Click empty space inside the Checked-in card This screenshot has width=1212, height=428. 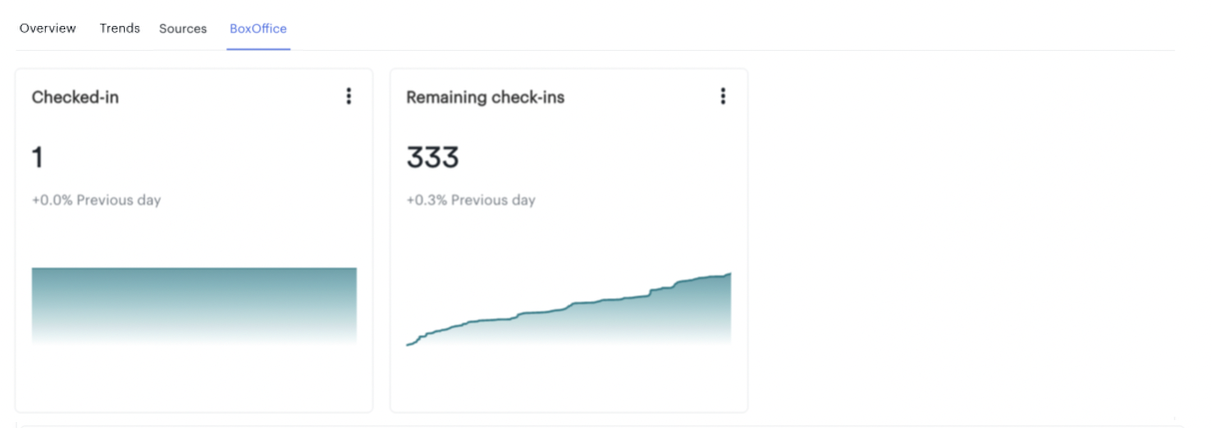[194, 380]
